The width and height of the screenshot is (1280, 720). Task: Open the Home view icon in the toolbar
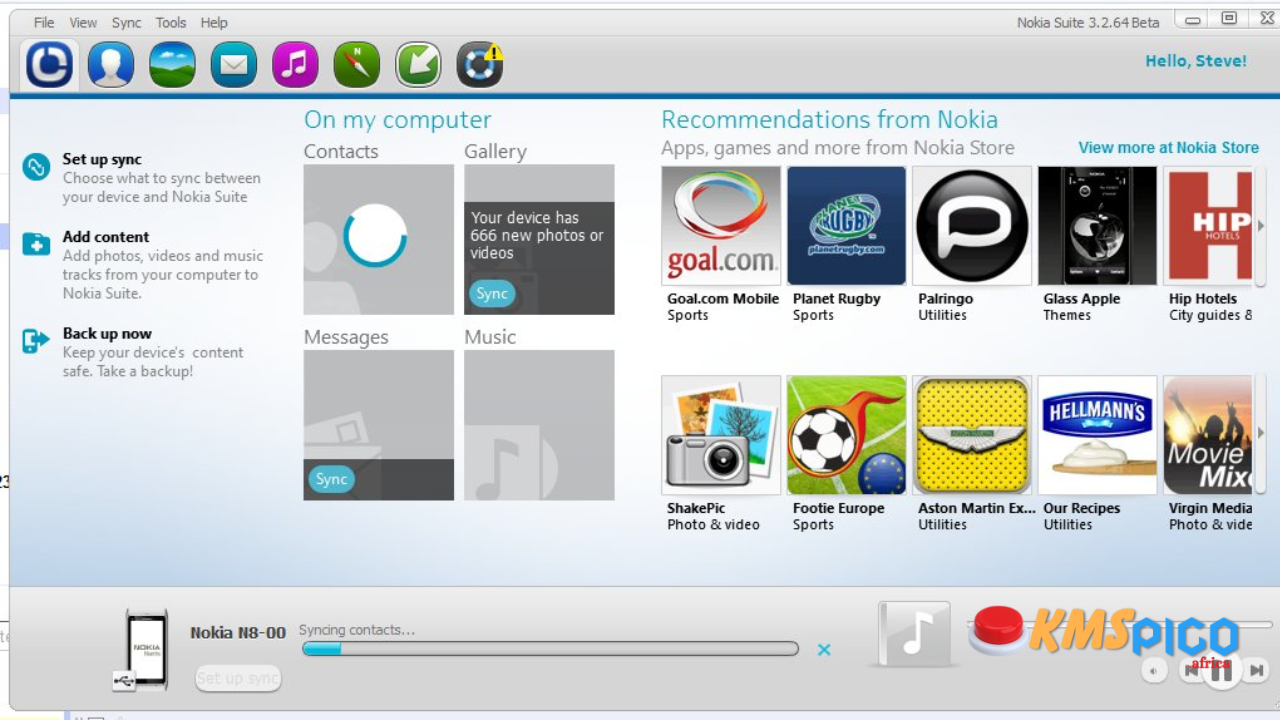click(49, 65)
